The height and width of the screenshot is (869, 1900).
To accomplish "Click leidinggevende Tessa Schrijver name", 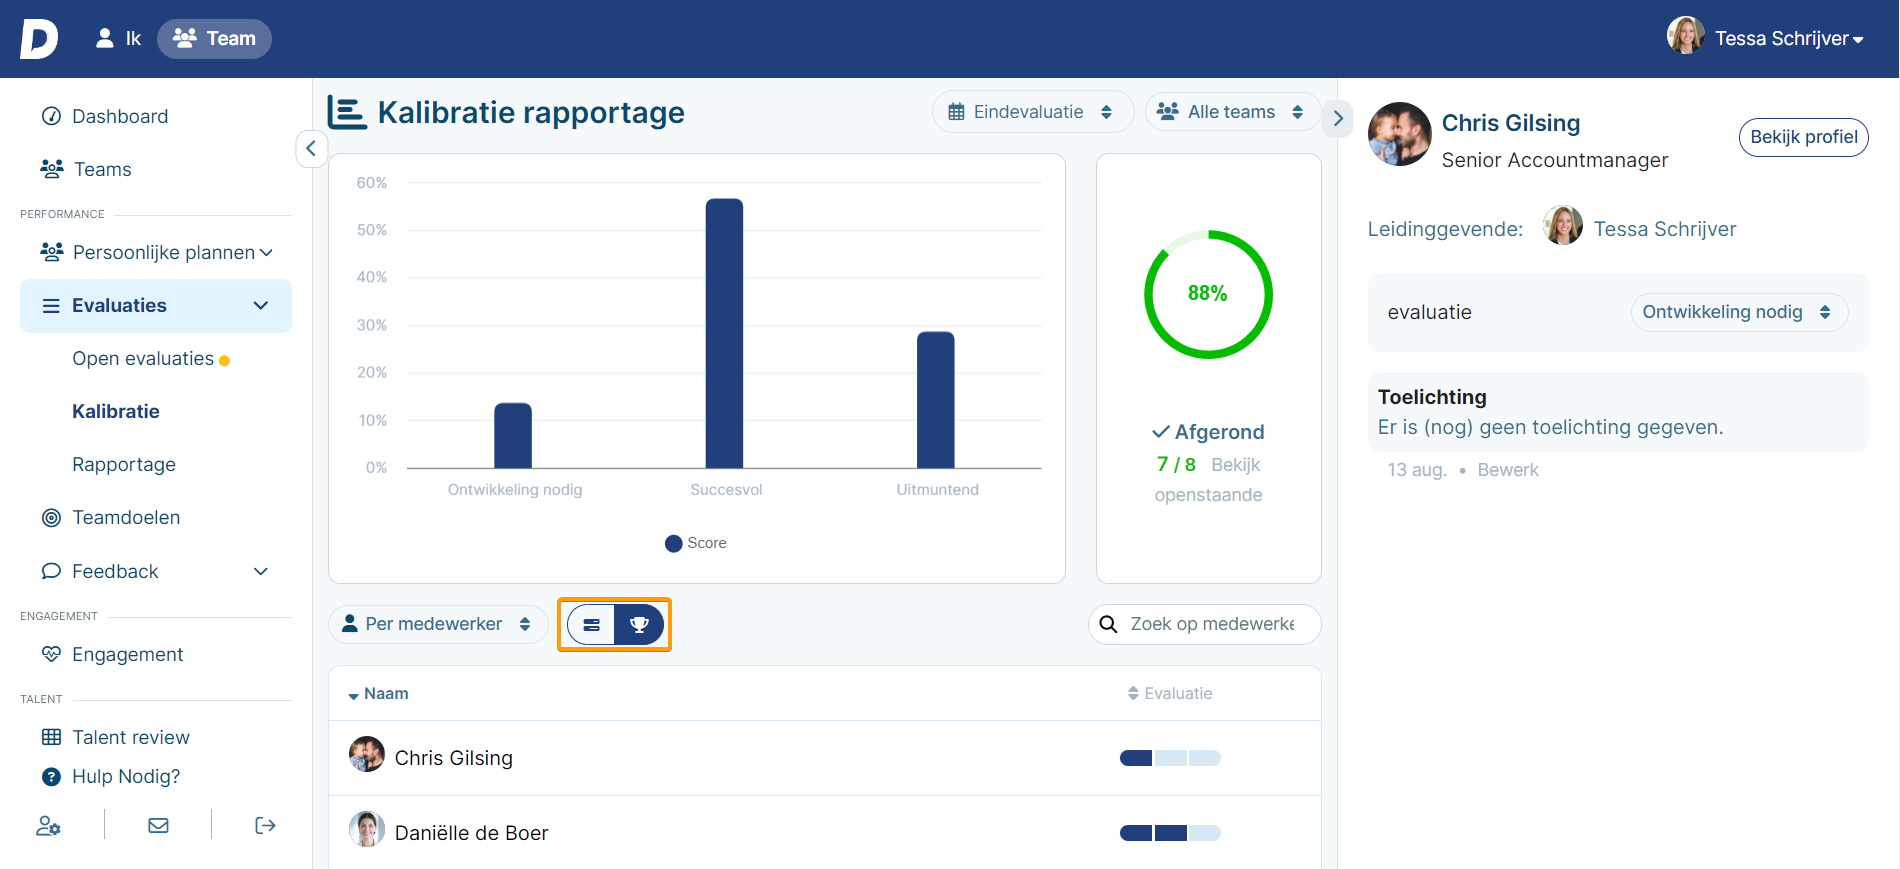I will coord(1665,229).
